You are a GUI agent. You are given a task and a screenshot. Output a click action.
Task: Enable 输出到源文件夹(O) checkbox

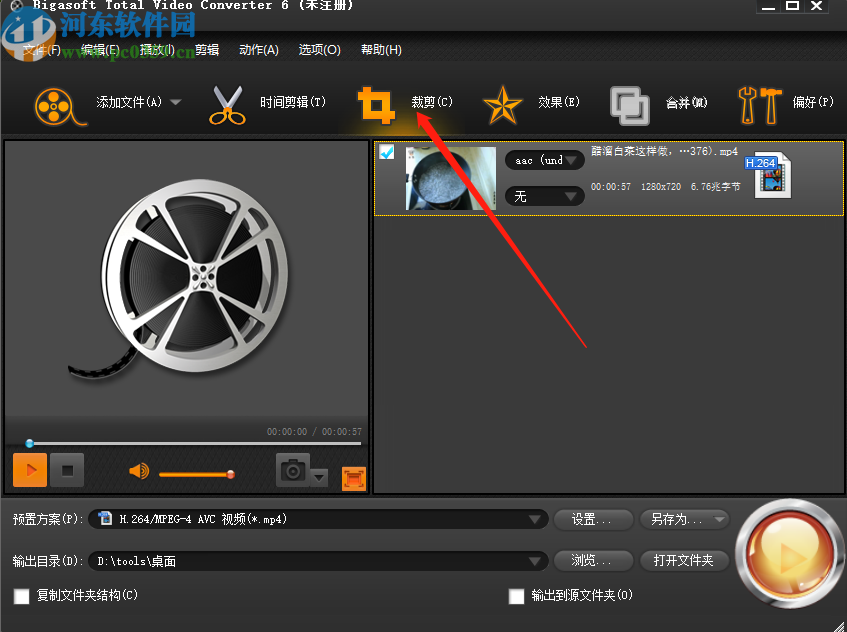pyautogui.click(x=516, y=596)
